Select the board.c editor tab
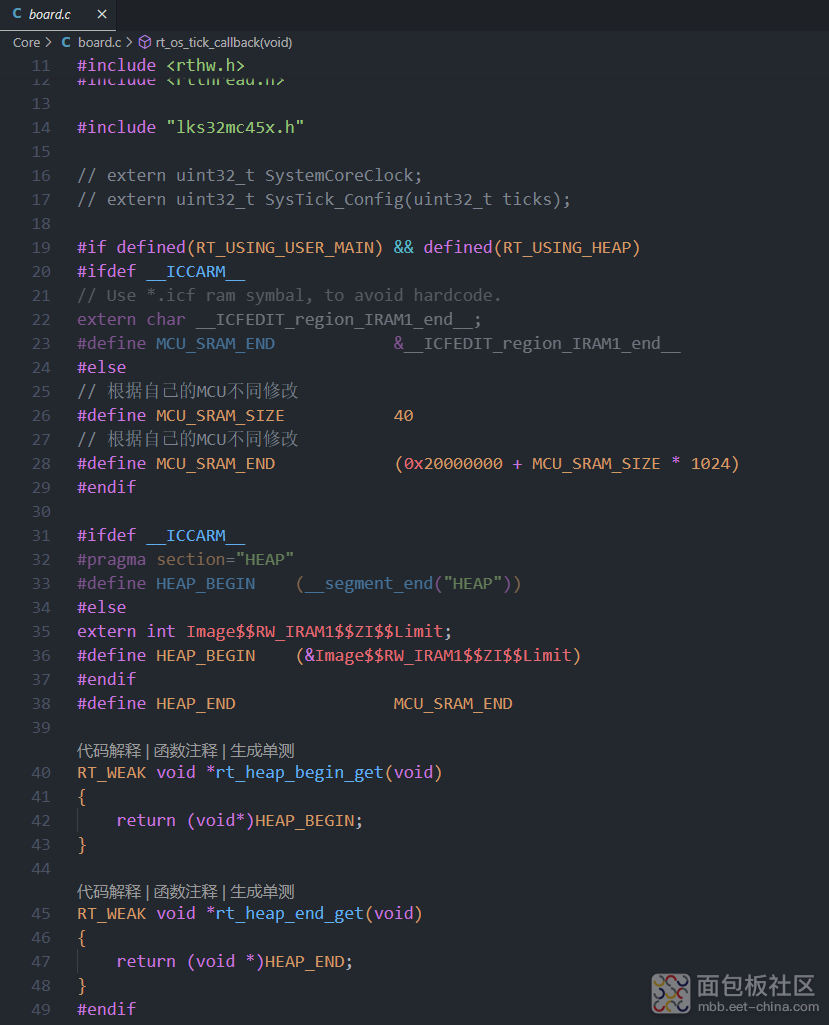The height and width of the screenshot is (1025, 829). coord(58,14)
